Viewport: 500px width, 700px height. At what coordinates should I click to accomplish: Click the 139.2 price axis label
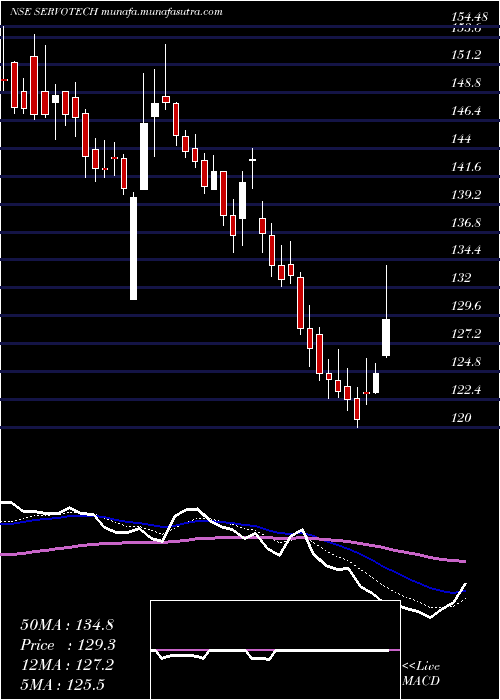click(466, 195)
